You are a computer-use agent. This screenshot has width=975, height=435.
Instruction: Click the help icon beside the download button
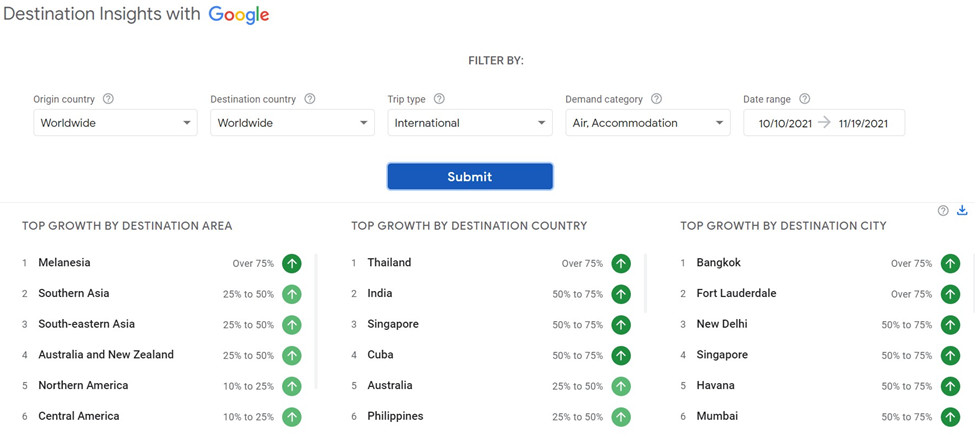point(943,211)
